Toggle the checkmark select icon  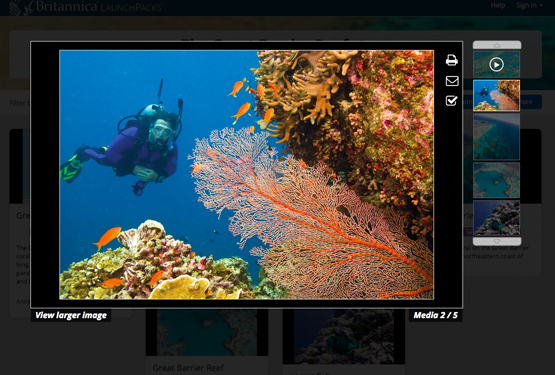pos(452,101)
